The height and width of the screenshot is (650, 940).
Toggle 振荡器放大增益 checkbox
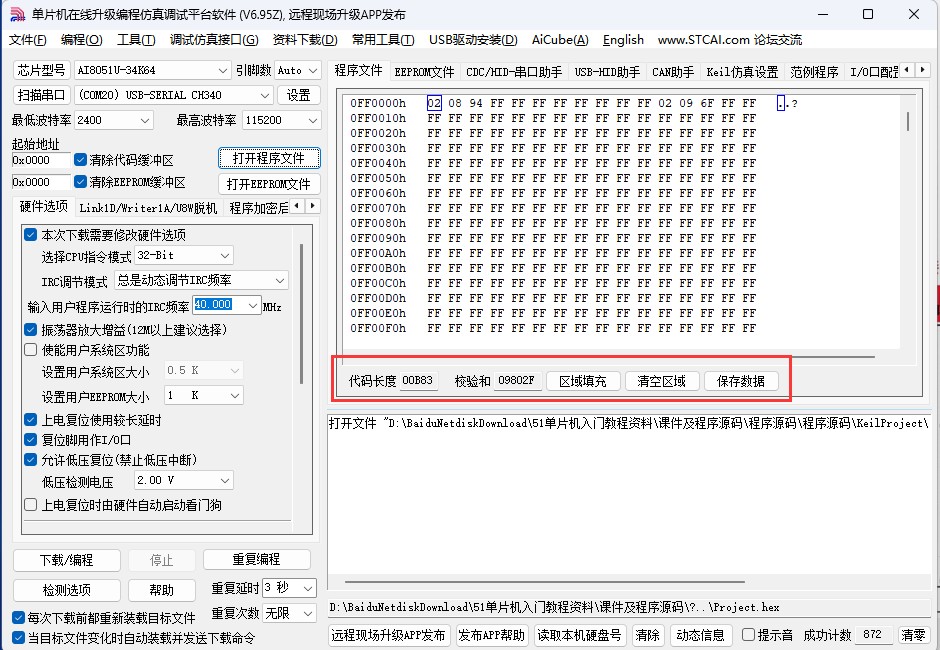pos(31,330)
